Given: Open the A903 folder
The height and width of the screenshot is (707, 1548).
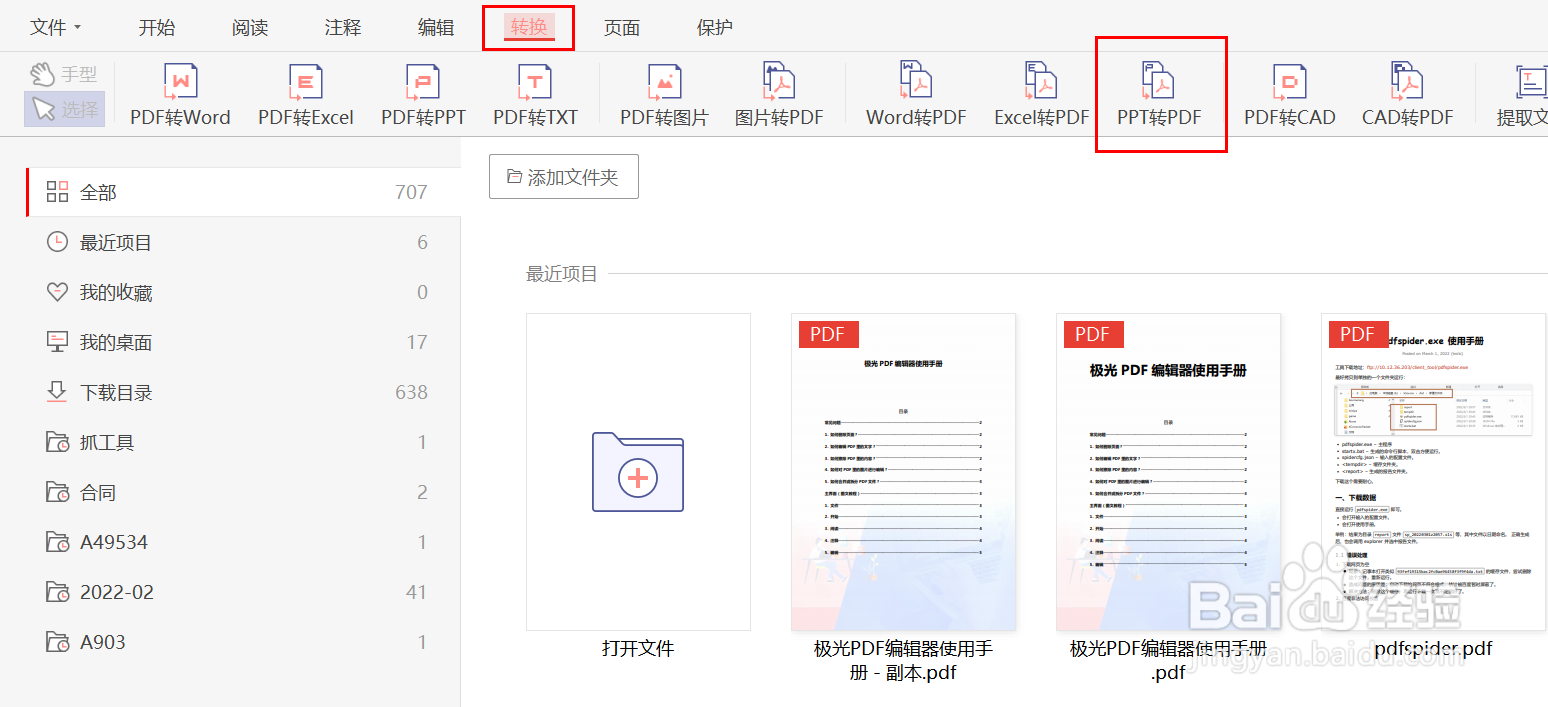Looking at the screenshot, I should pos(243,642).
